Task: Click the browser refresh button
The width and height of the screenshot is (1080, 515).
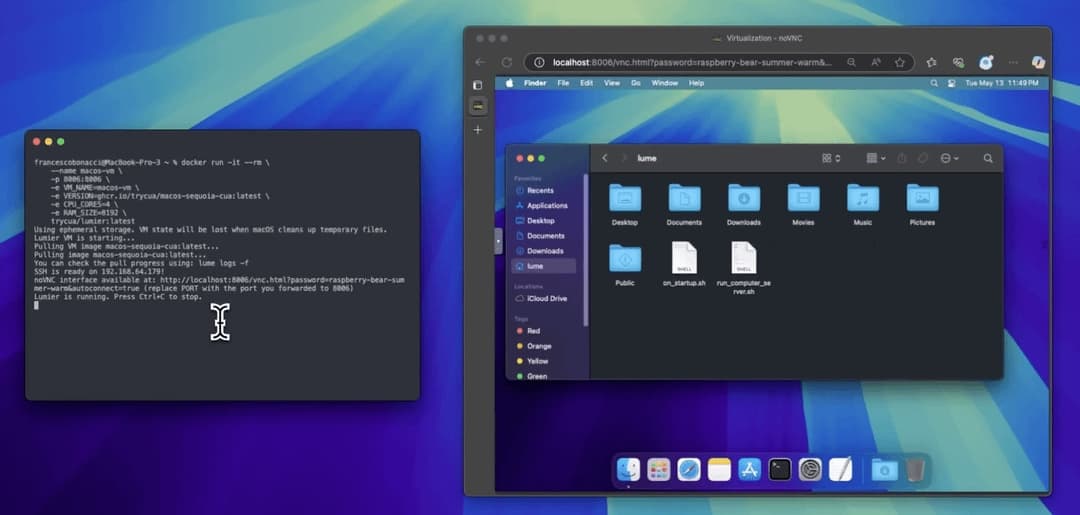Action: click(507, 62)
